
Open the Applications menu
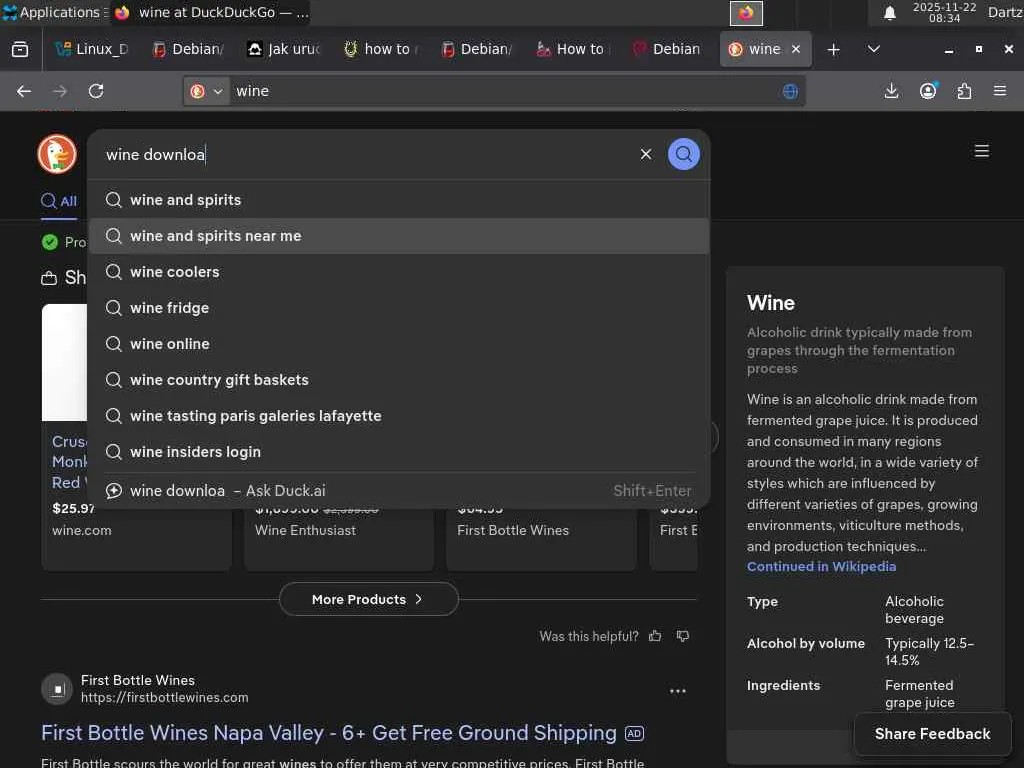tap(55, 12)
